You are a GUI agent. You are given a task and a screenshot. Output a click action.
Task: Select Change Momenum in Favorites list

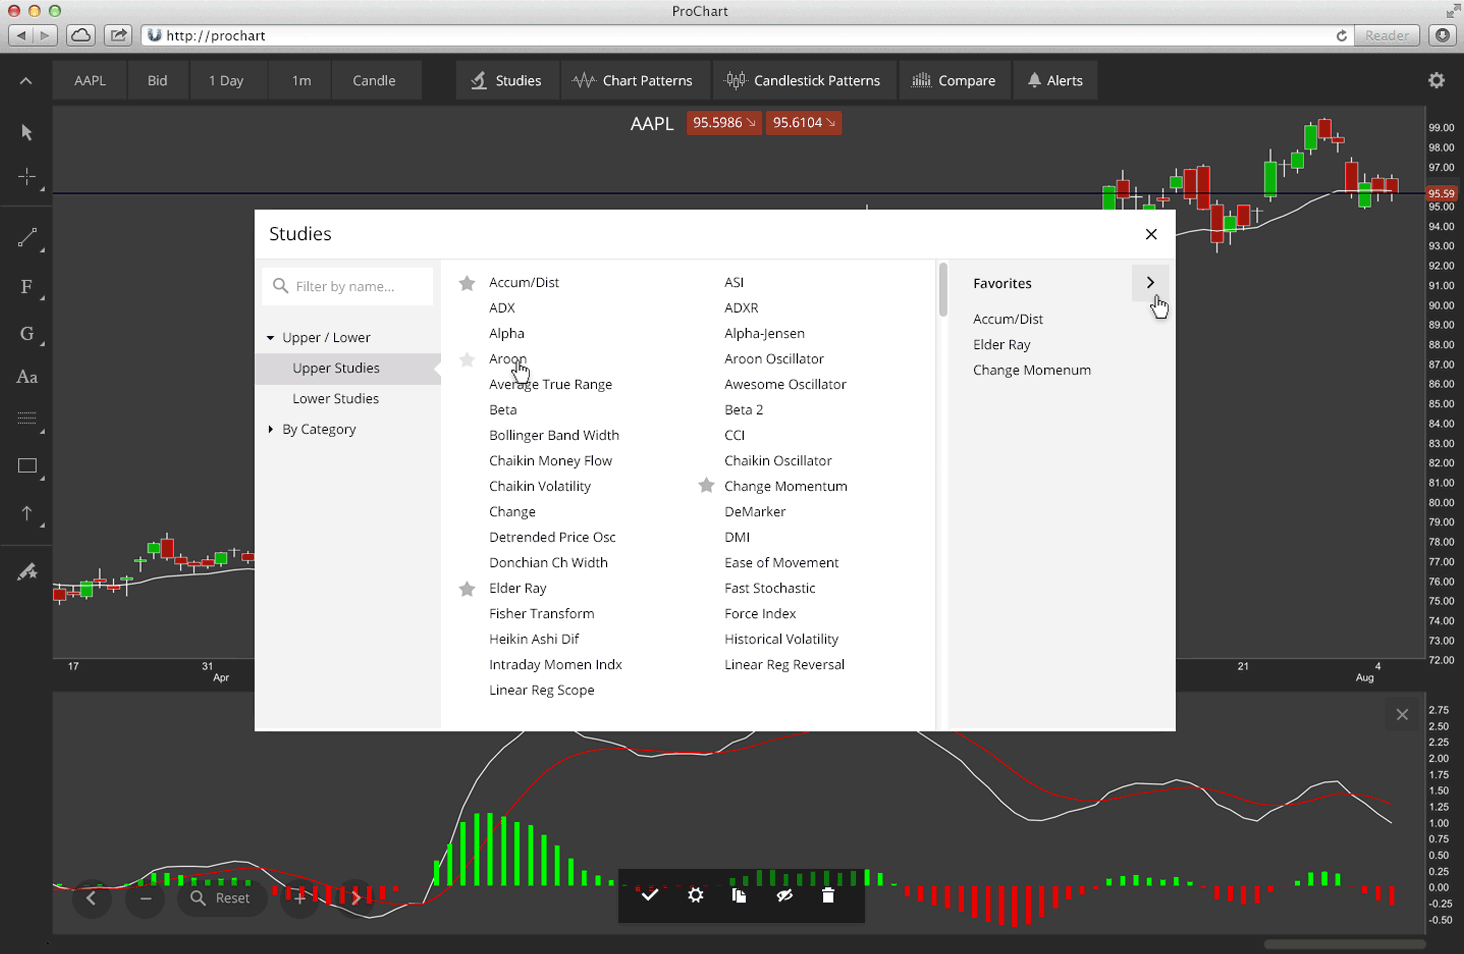(x=1032, y=370)
